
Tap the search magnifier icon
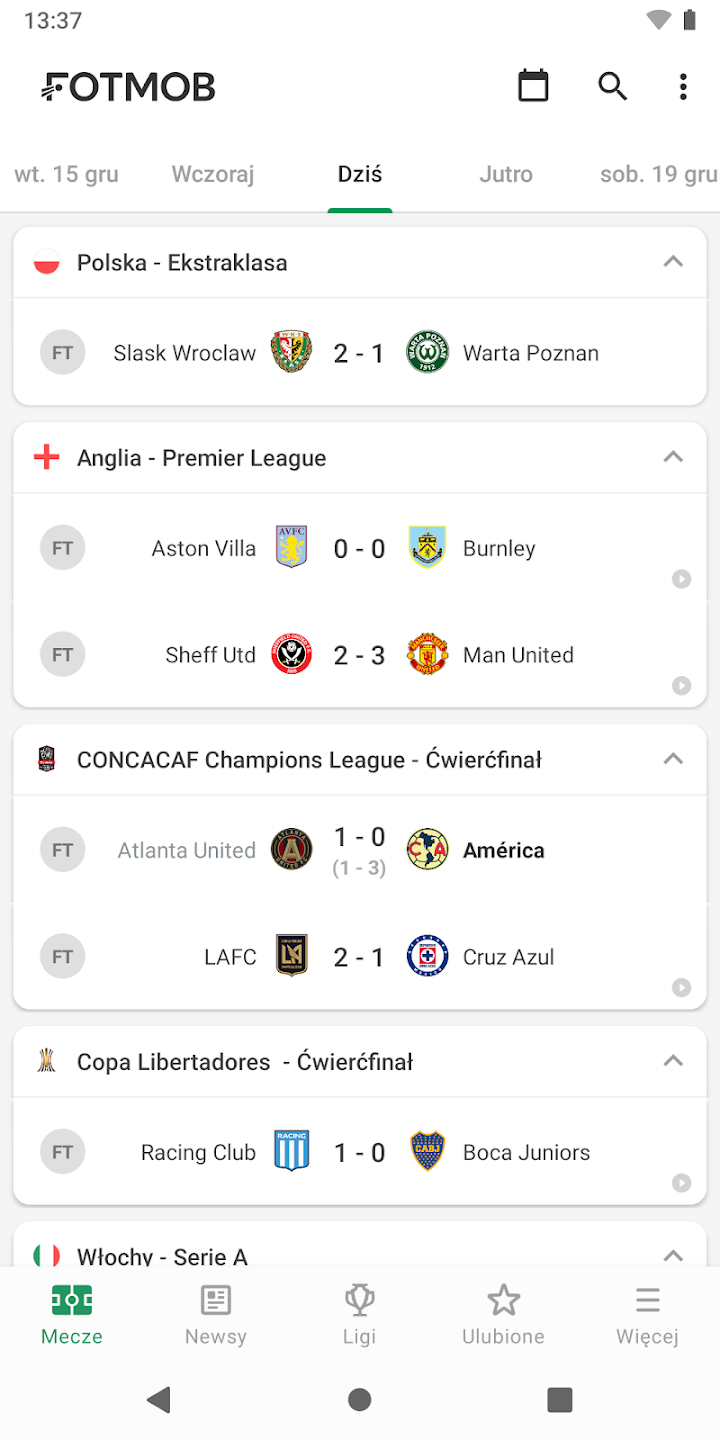612,86
